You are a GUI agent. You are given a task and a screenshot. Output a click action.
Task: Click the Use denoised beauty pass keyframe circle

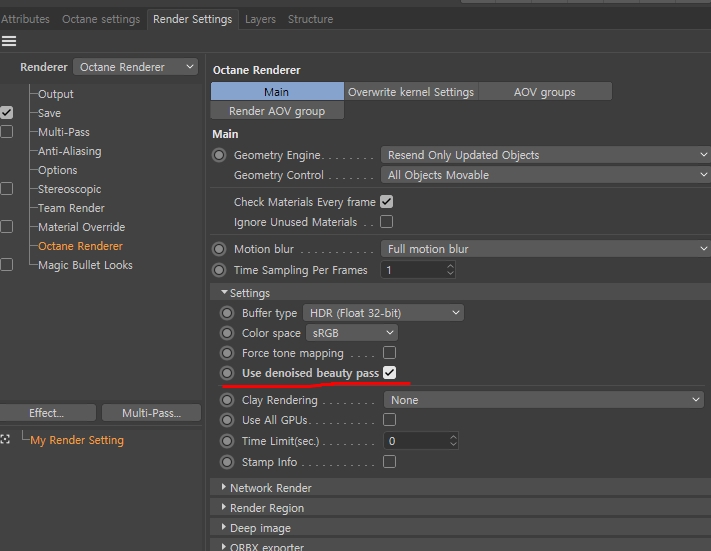[x=227, y=373]
